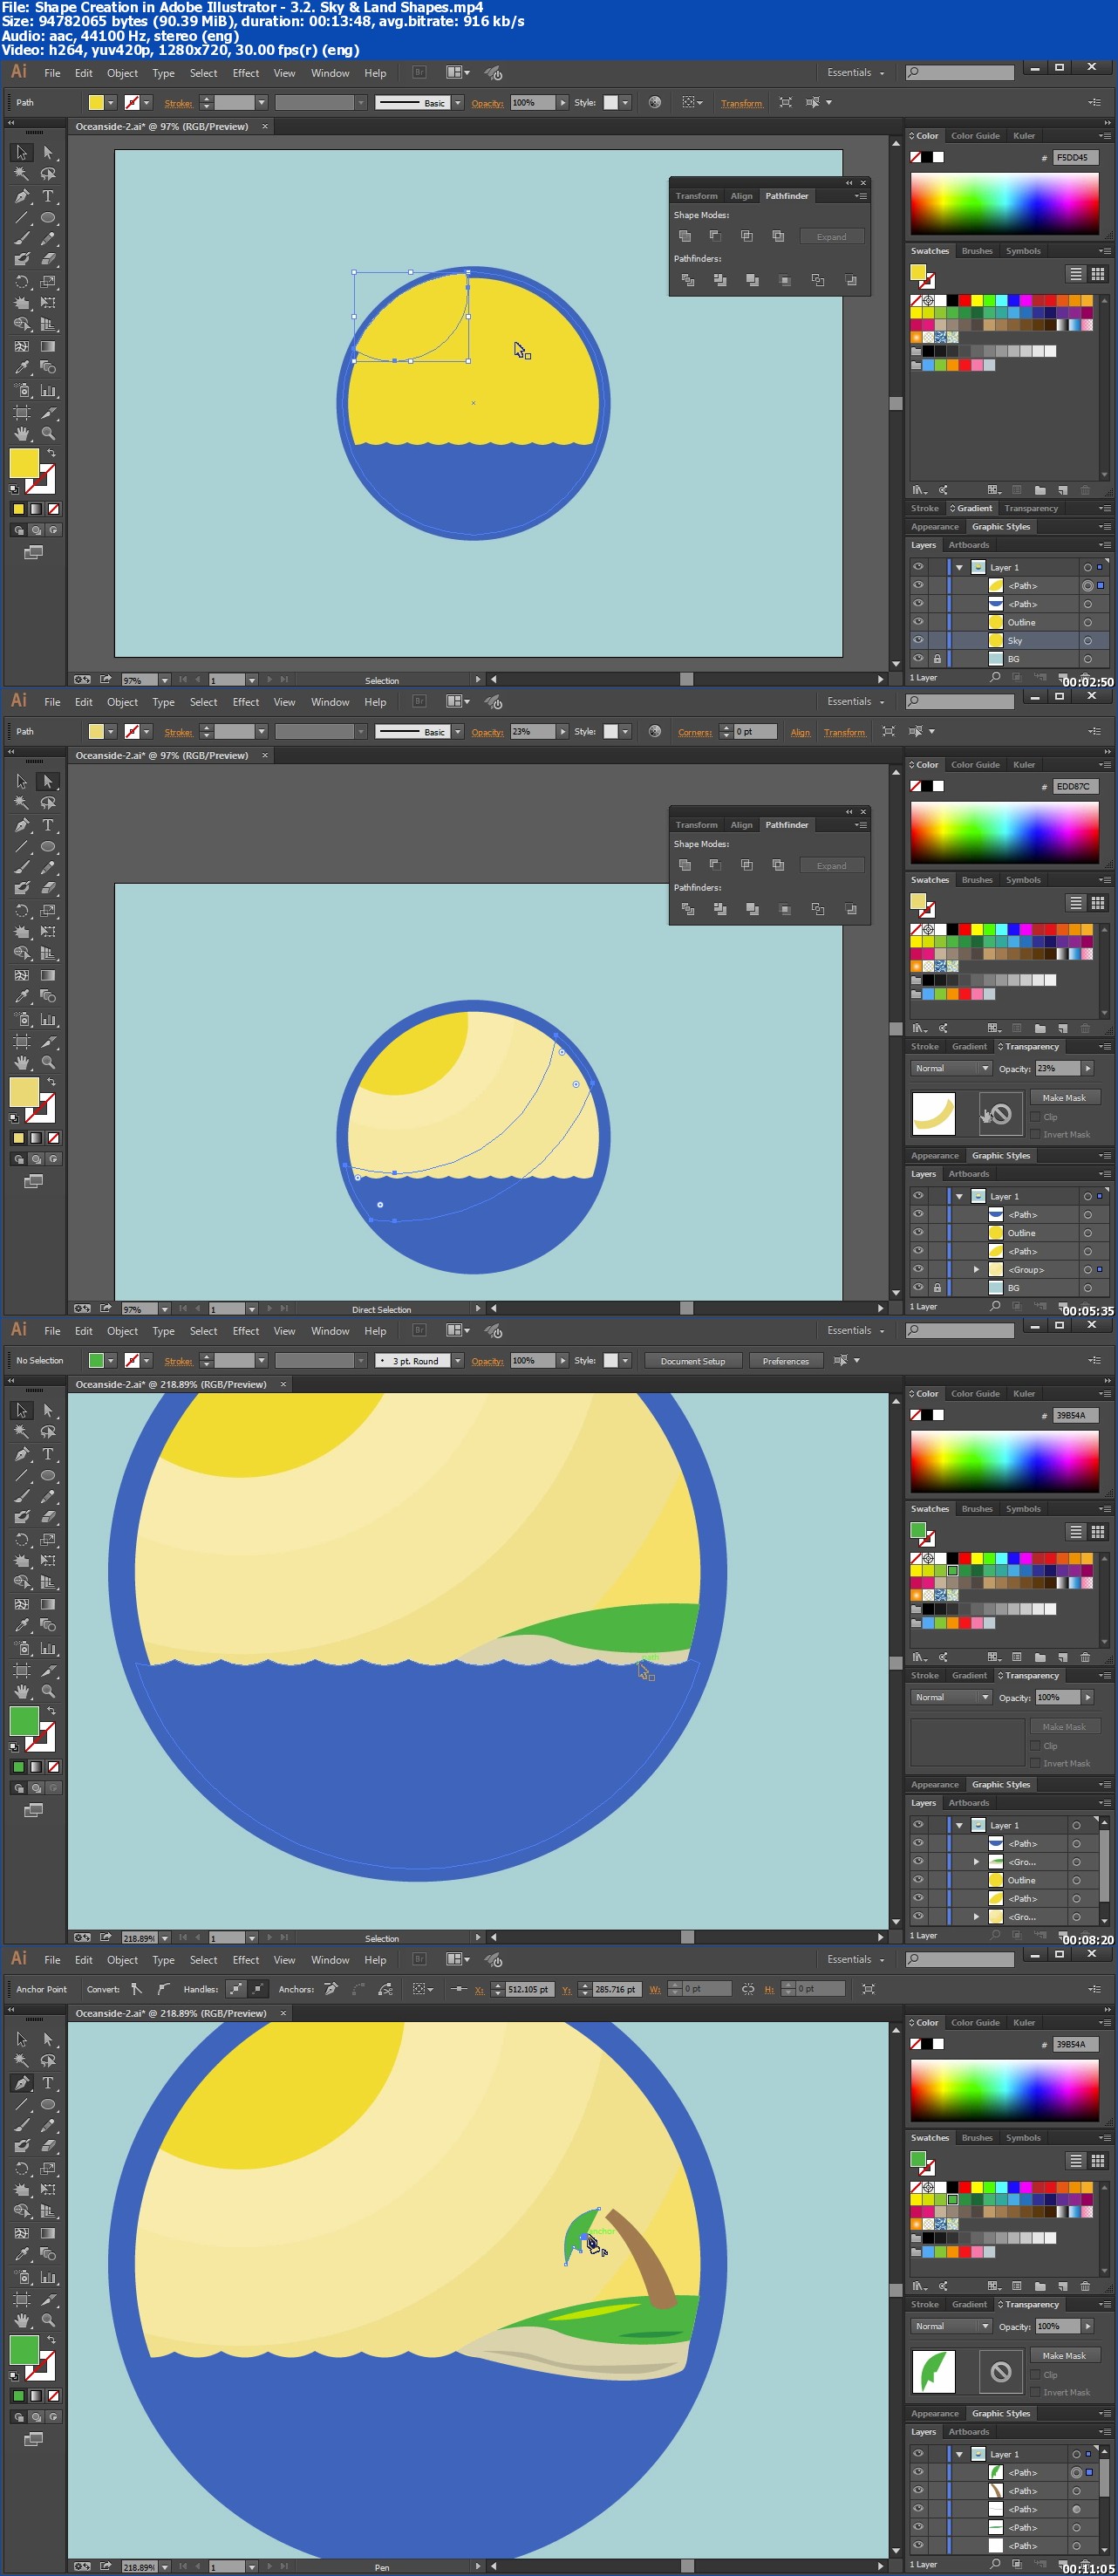The width and height of the screenshot is (1118, 2576).
Task: Click the Preferences button in control bar
Action: coord(785,1360)
